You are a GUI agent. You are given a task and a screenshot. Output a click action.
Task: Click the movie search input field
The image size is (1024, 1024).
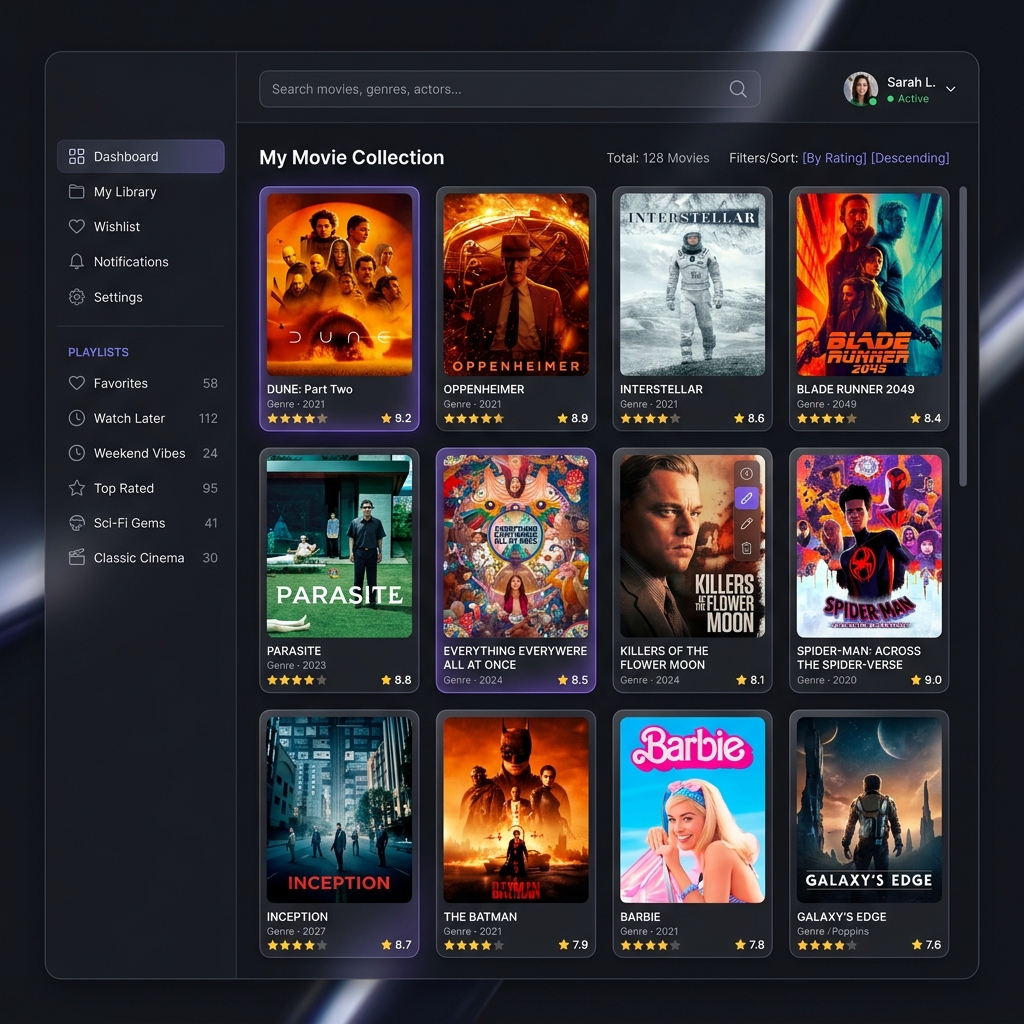click(450, 89)
